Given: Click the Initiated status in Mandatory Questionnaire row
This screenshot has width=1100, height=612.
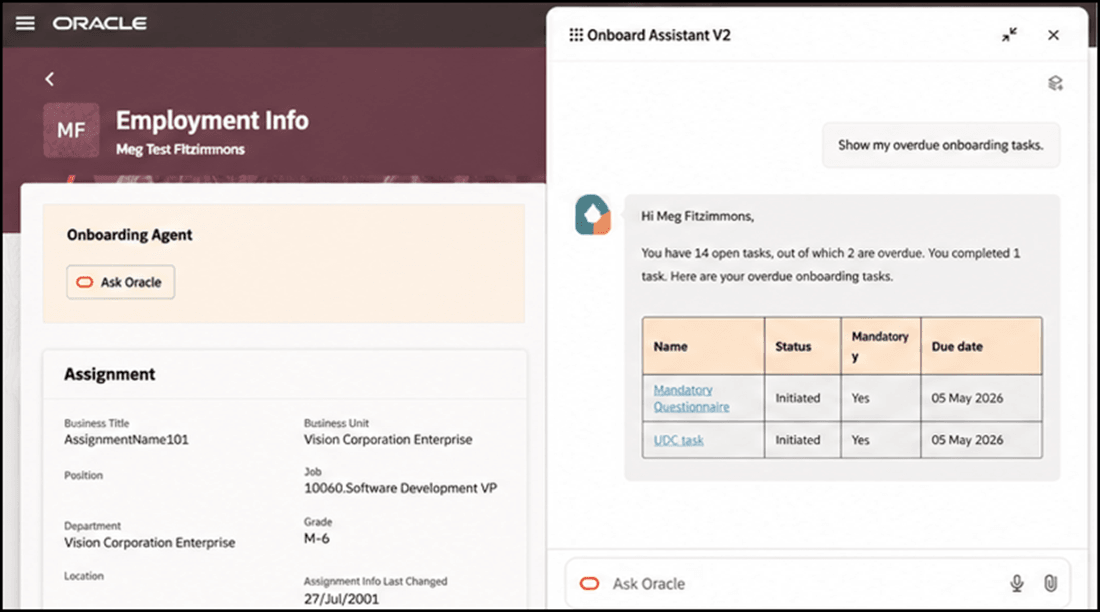Looking at the screenshot, I should (x=798, y=398).
